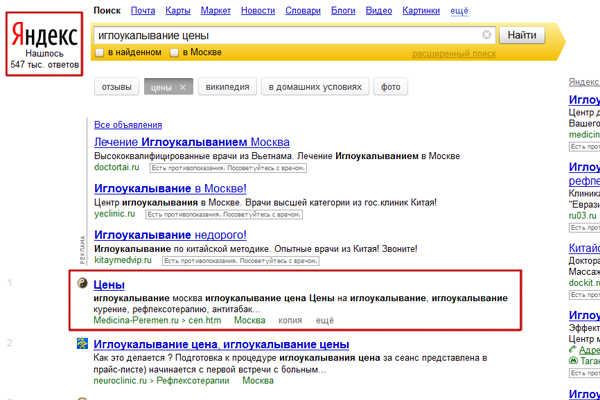The width and height of the screenshot is (600, 400).
Task: Click the 'neuroclinic.ru > Рефлексотерапии' URL
Action: (x=161, y=380)
